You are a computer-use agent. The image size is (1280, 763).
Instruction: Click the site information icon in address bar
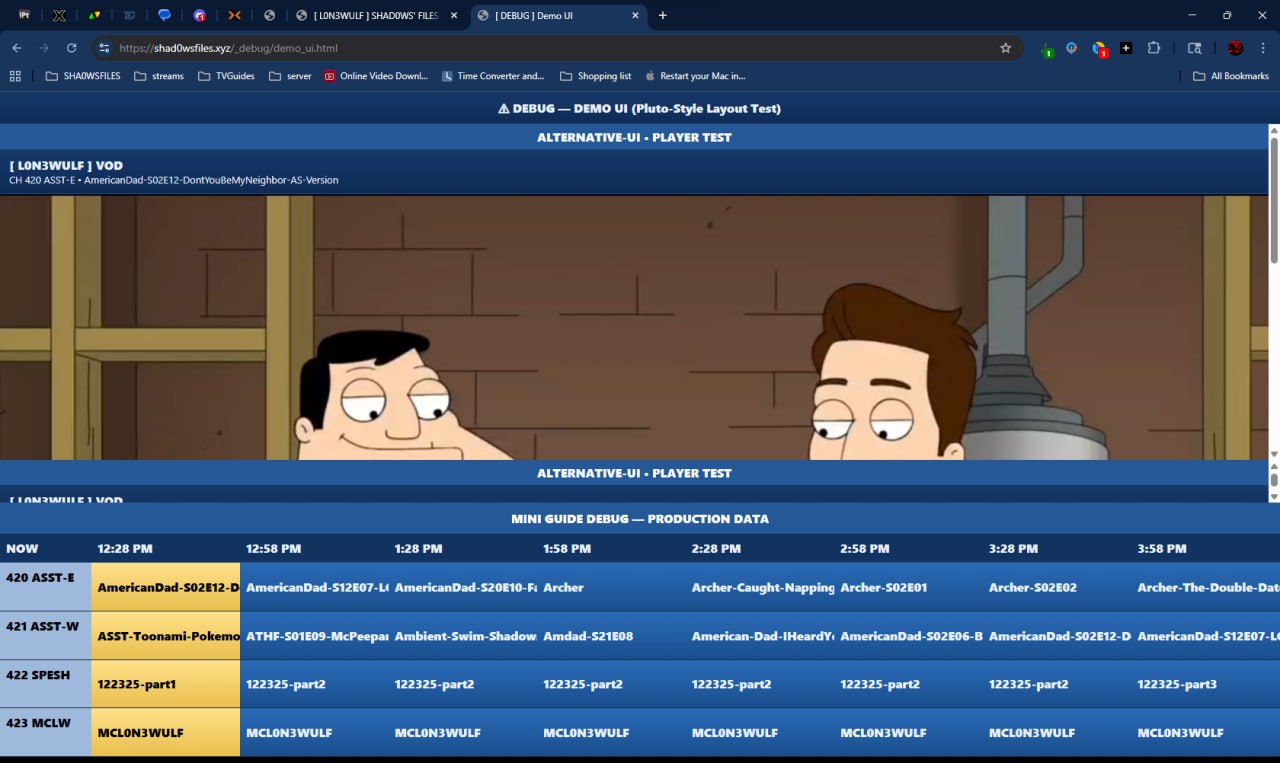pos(103,48)
